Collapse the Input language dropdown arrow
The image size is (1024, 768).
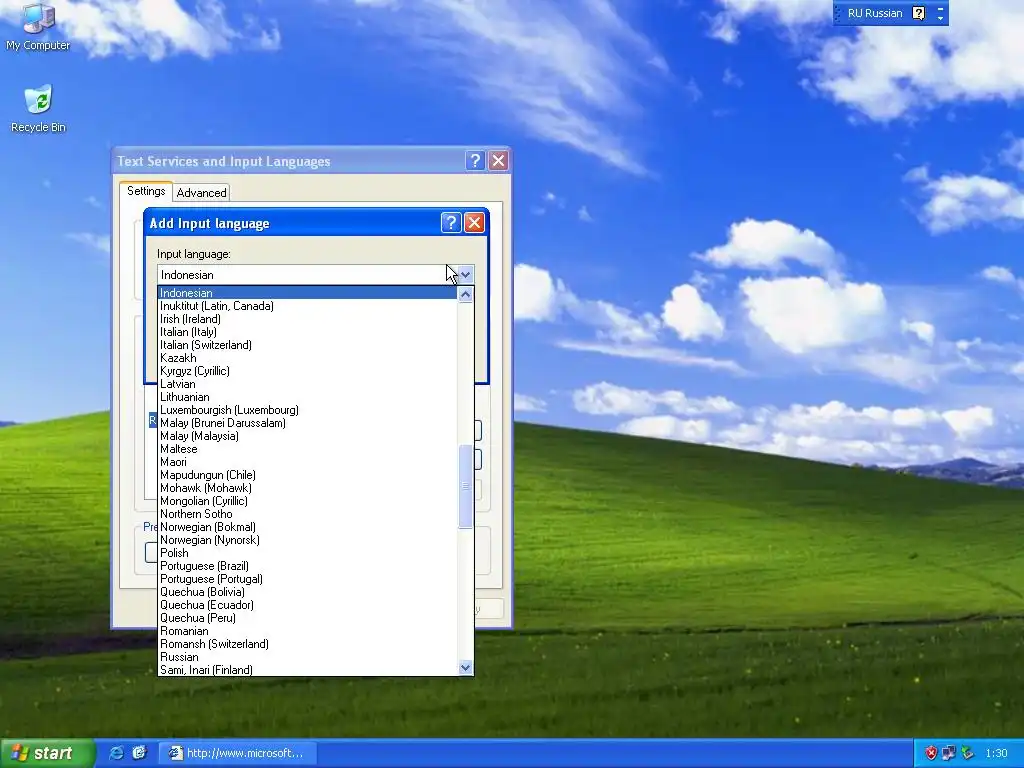[465, 275]
